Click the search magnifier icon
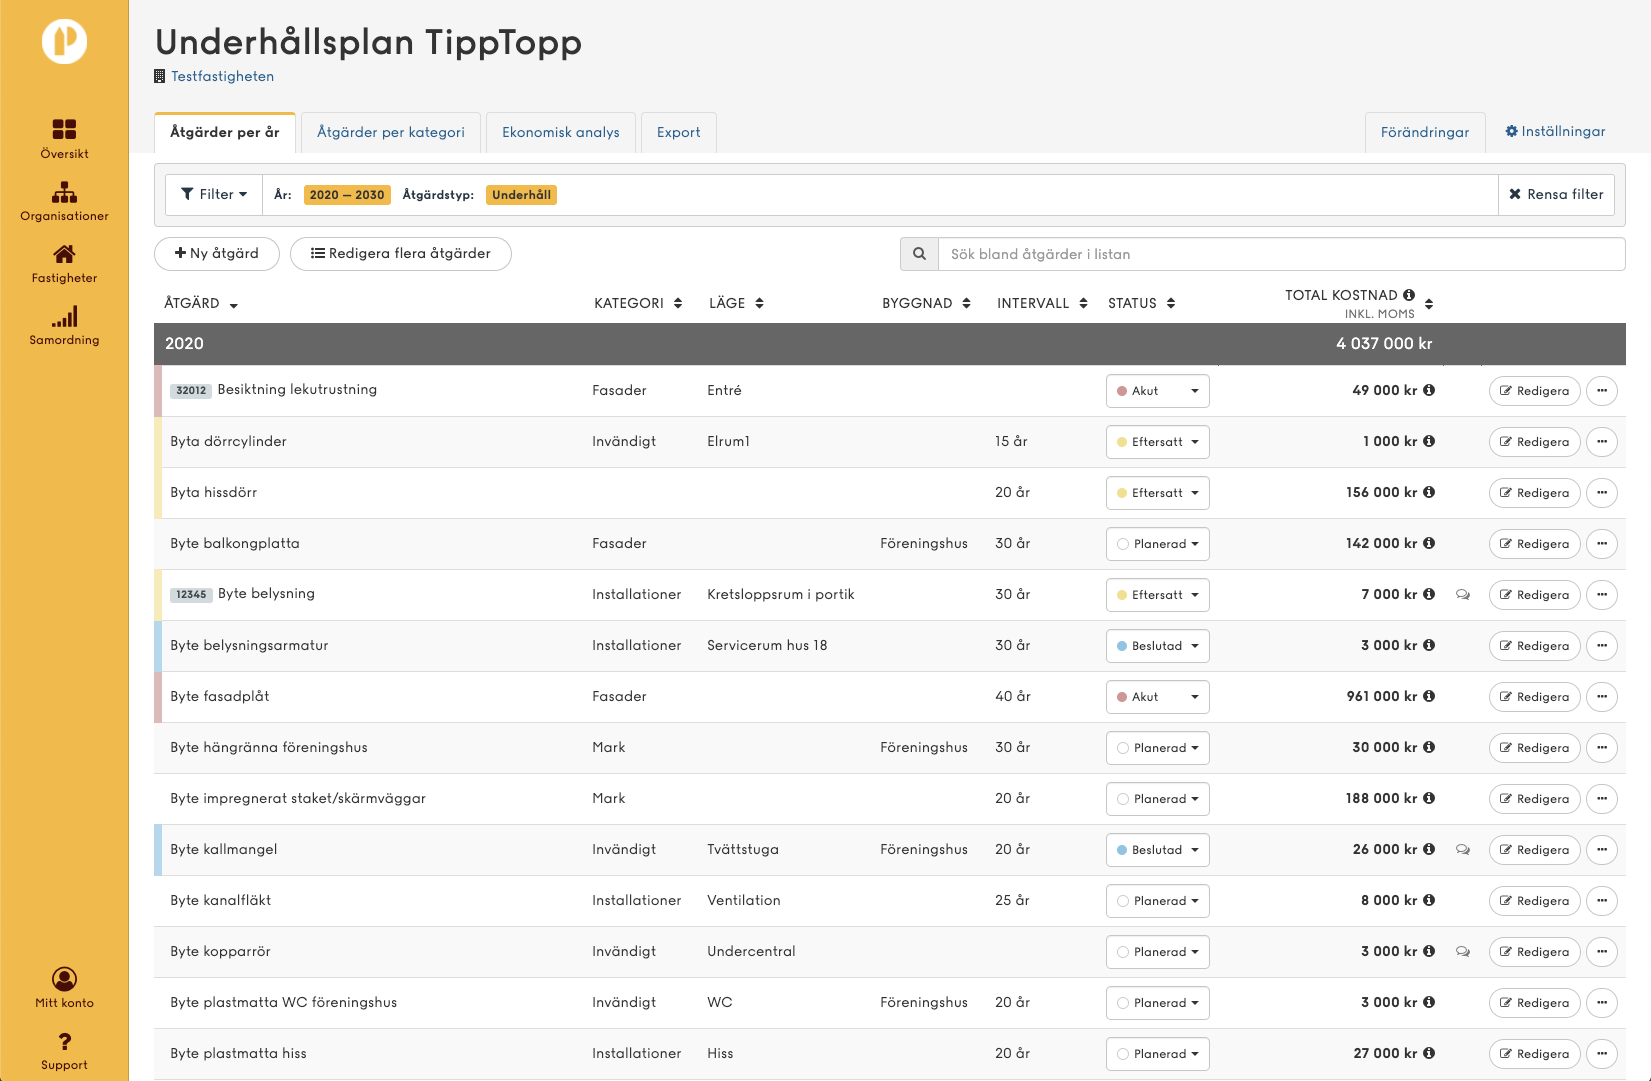Image resolution: width=1651 pixels, height=1081 pixels. coord(919,254)
